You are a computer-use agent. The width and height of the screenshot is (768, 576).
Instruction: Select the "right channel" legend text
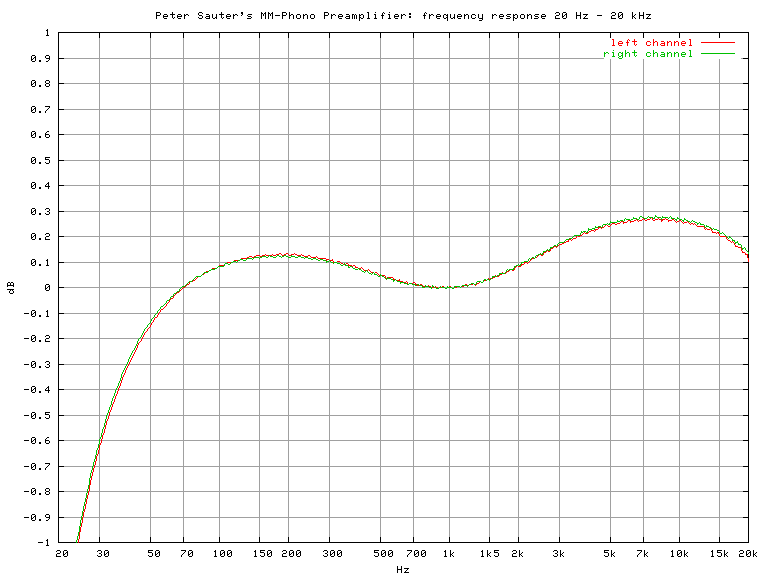pos(647,54)
